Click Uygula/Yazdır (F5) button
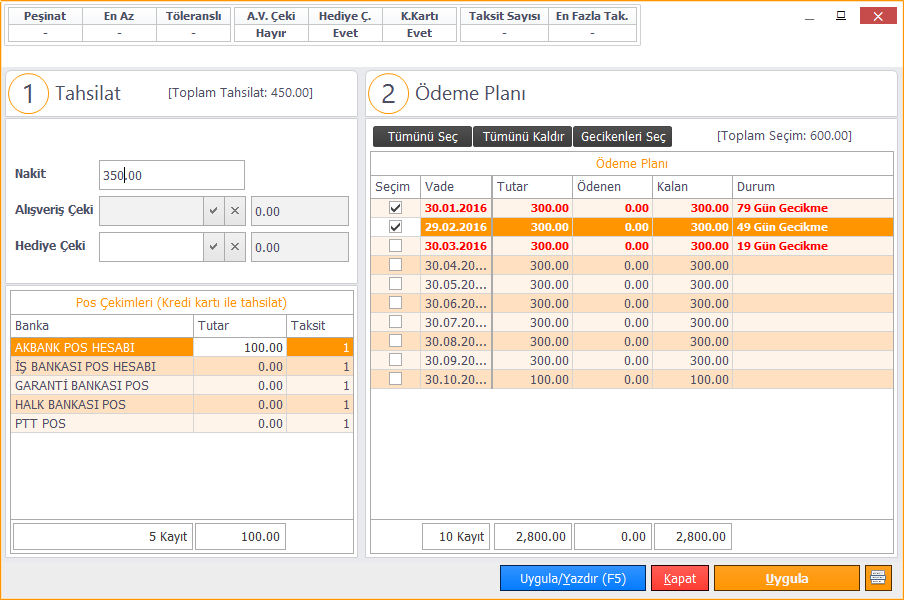Screen dimensions: 904x600 [573, 579]
